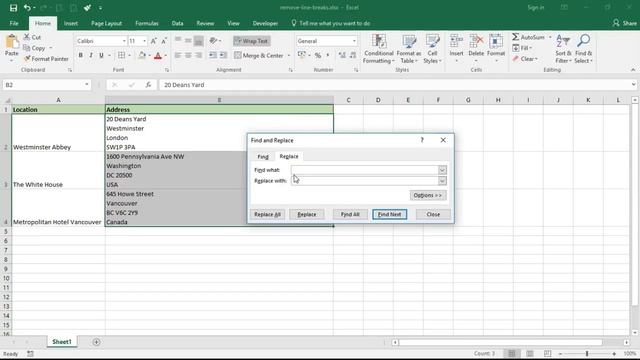
Task: Decrease font size with smaller A icon
Action: click(164, 41)
